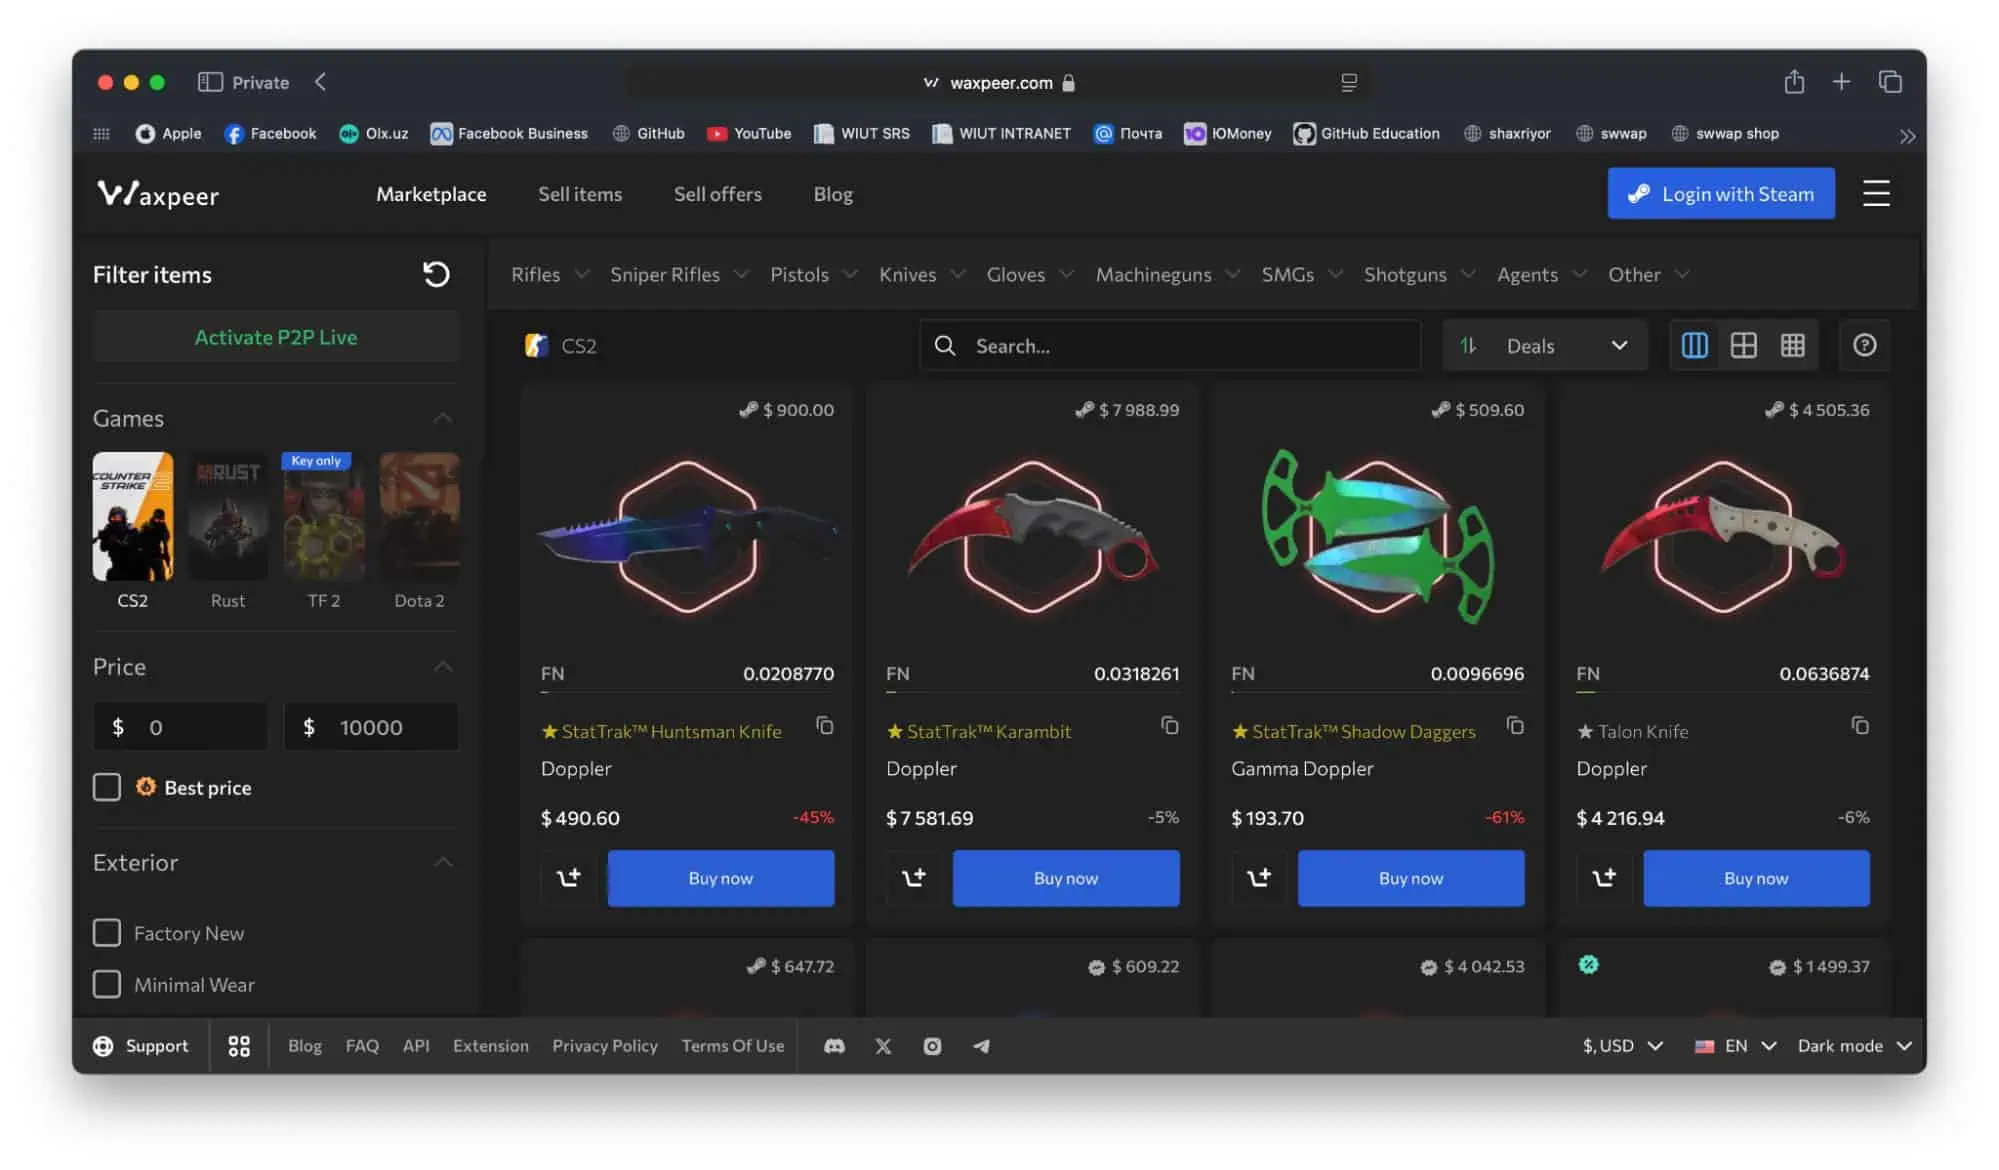Go to the Sell items tab
Viewport: 1999px width, 1170px height.
pyautogui.click(x=580, y=194)
